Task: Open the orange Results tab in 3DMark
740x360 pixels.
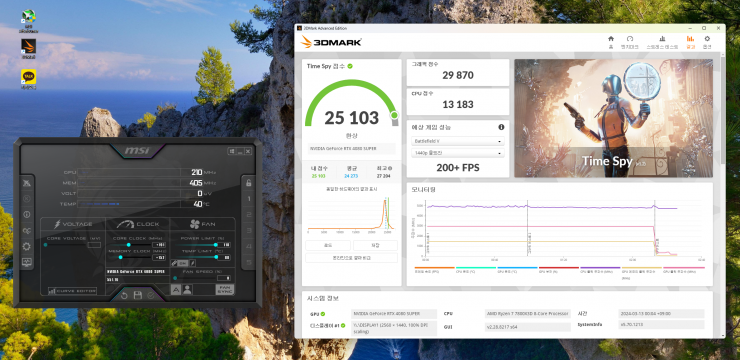Action: point(690,42)
